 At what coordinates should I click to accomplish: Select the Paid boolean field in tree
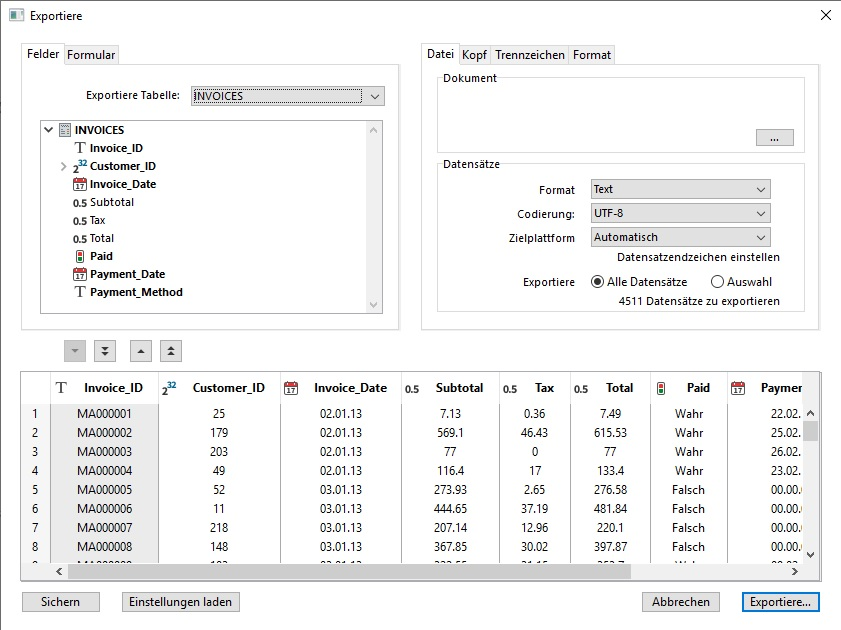pyautogui.click(x=101, y=256)
